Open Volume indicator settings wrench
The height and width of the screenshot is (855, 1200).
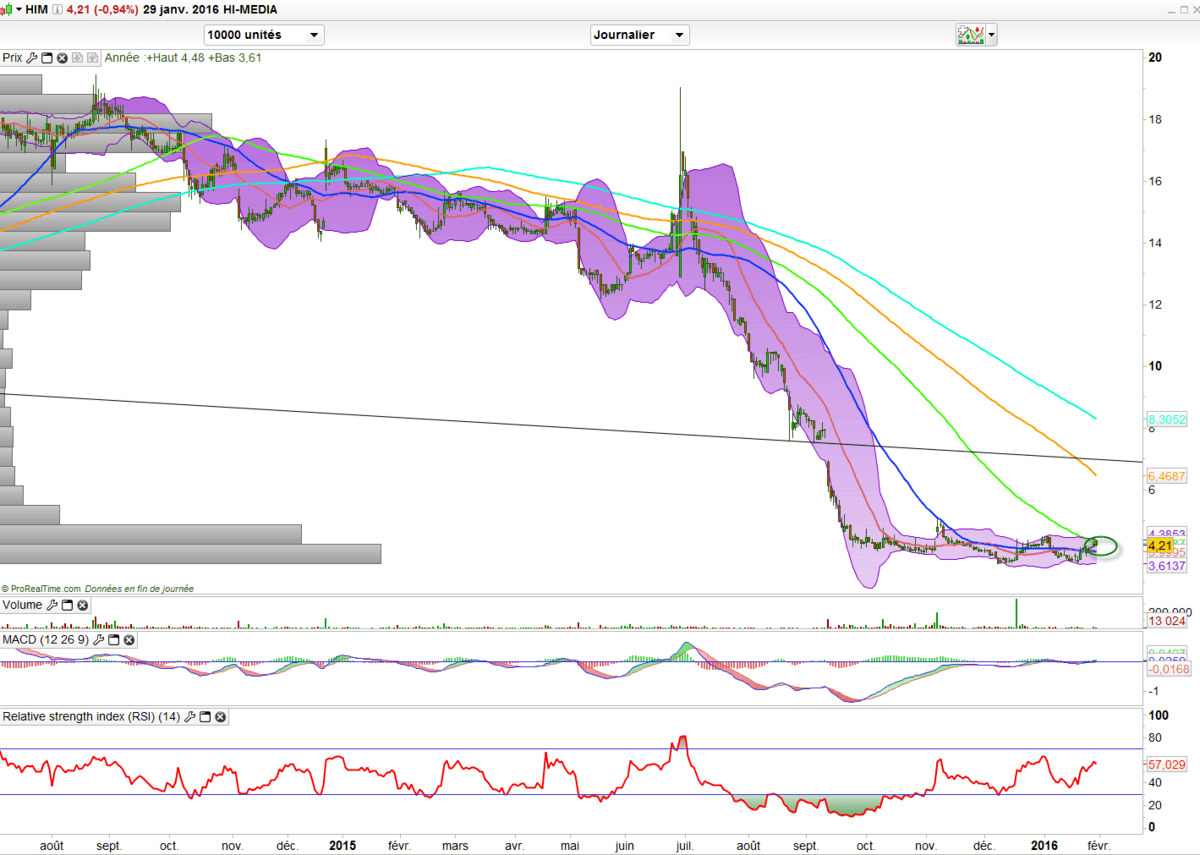52,605
